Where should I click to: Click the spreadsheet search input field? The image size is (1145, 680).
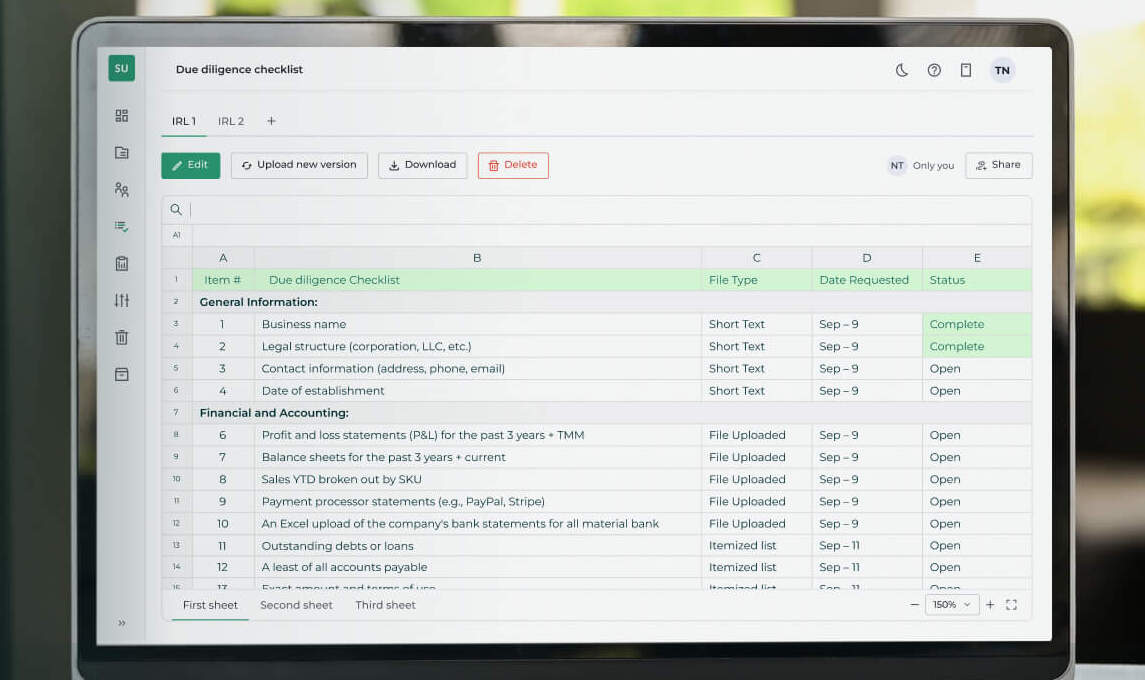point(610,210)
